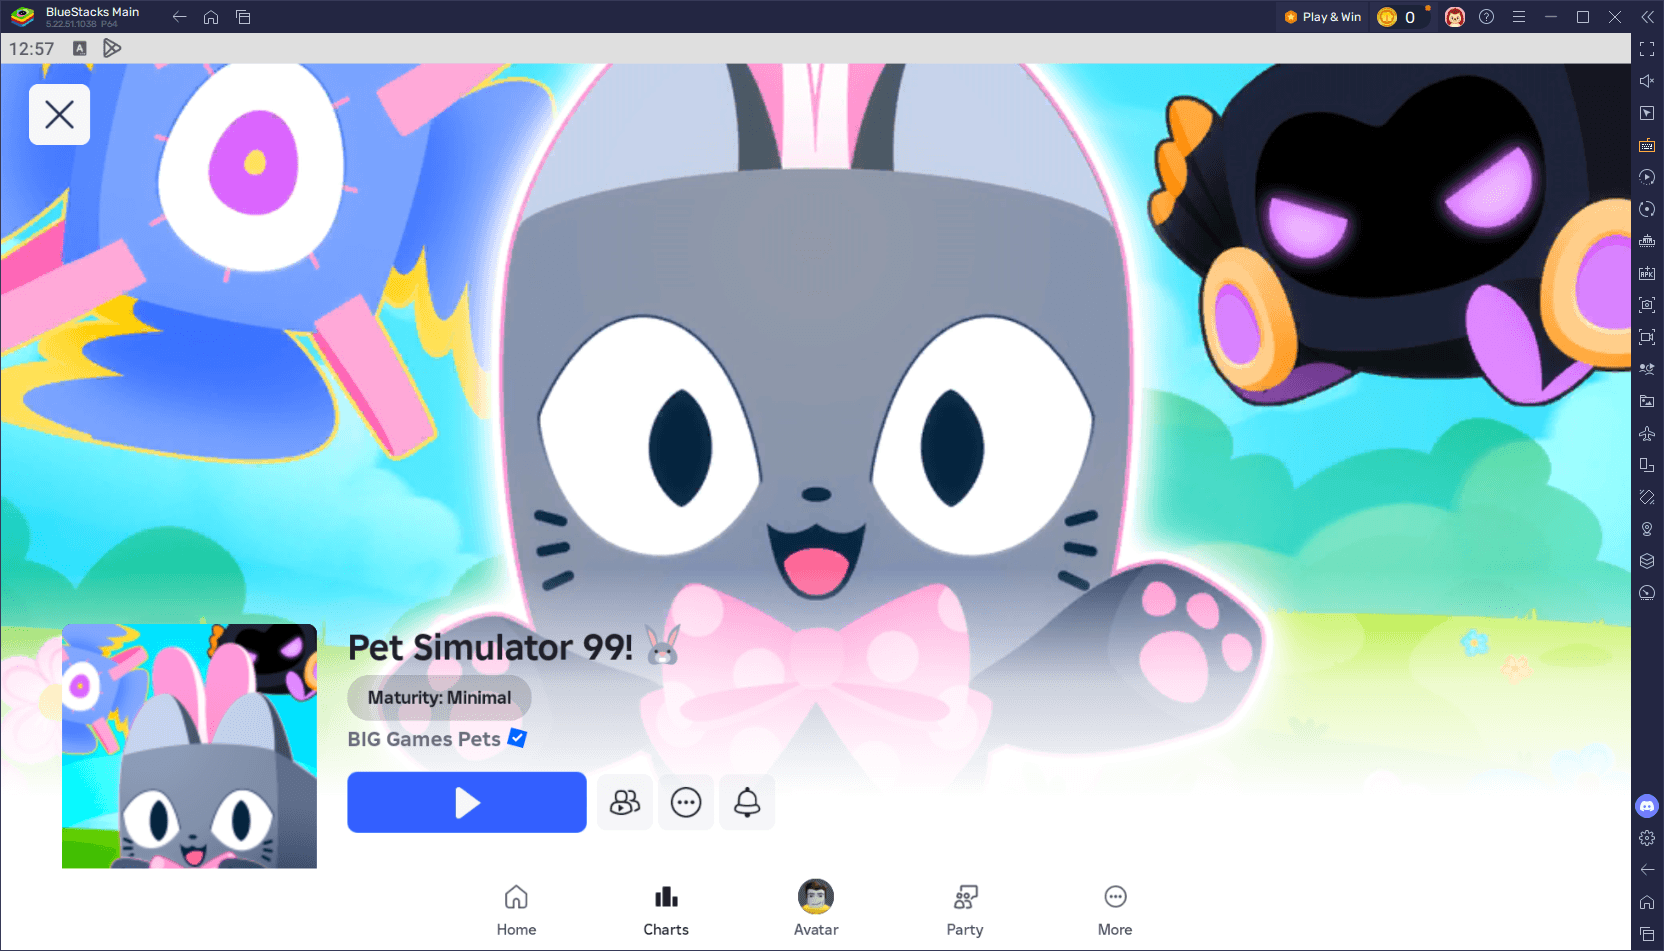This screenshot has height=951, width=1664.
Task: Toggle airplane mode icon in side toolbar
Action: (1647, 433)
